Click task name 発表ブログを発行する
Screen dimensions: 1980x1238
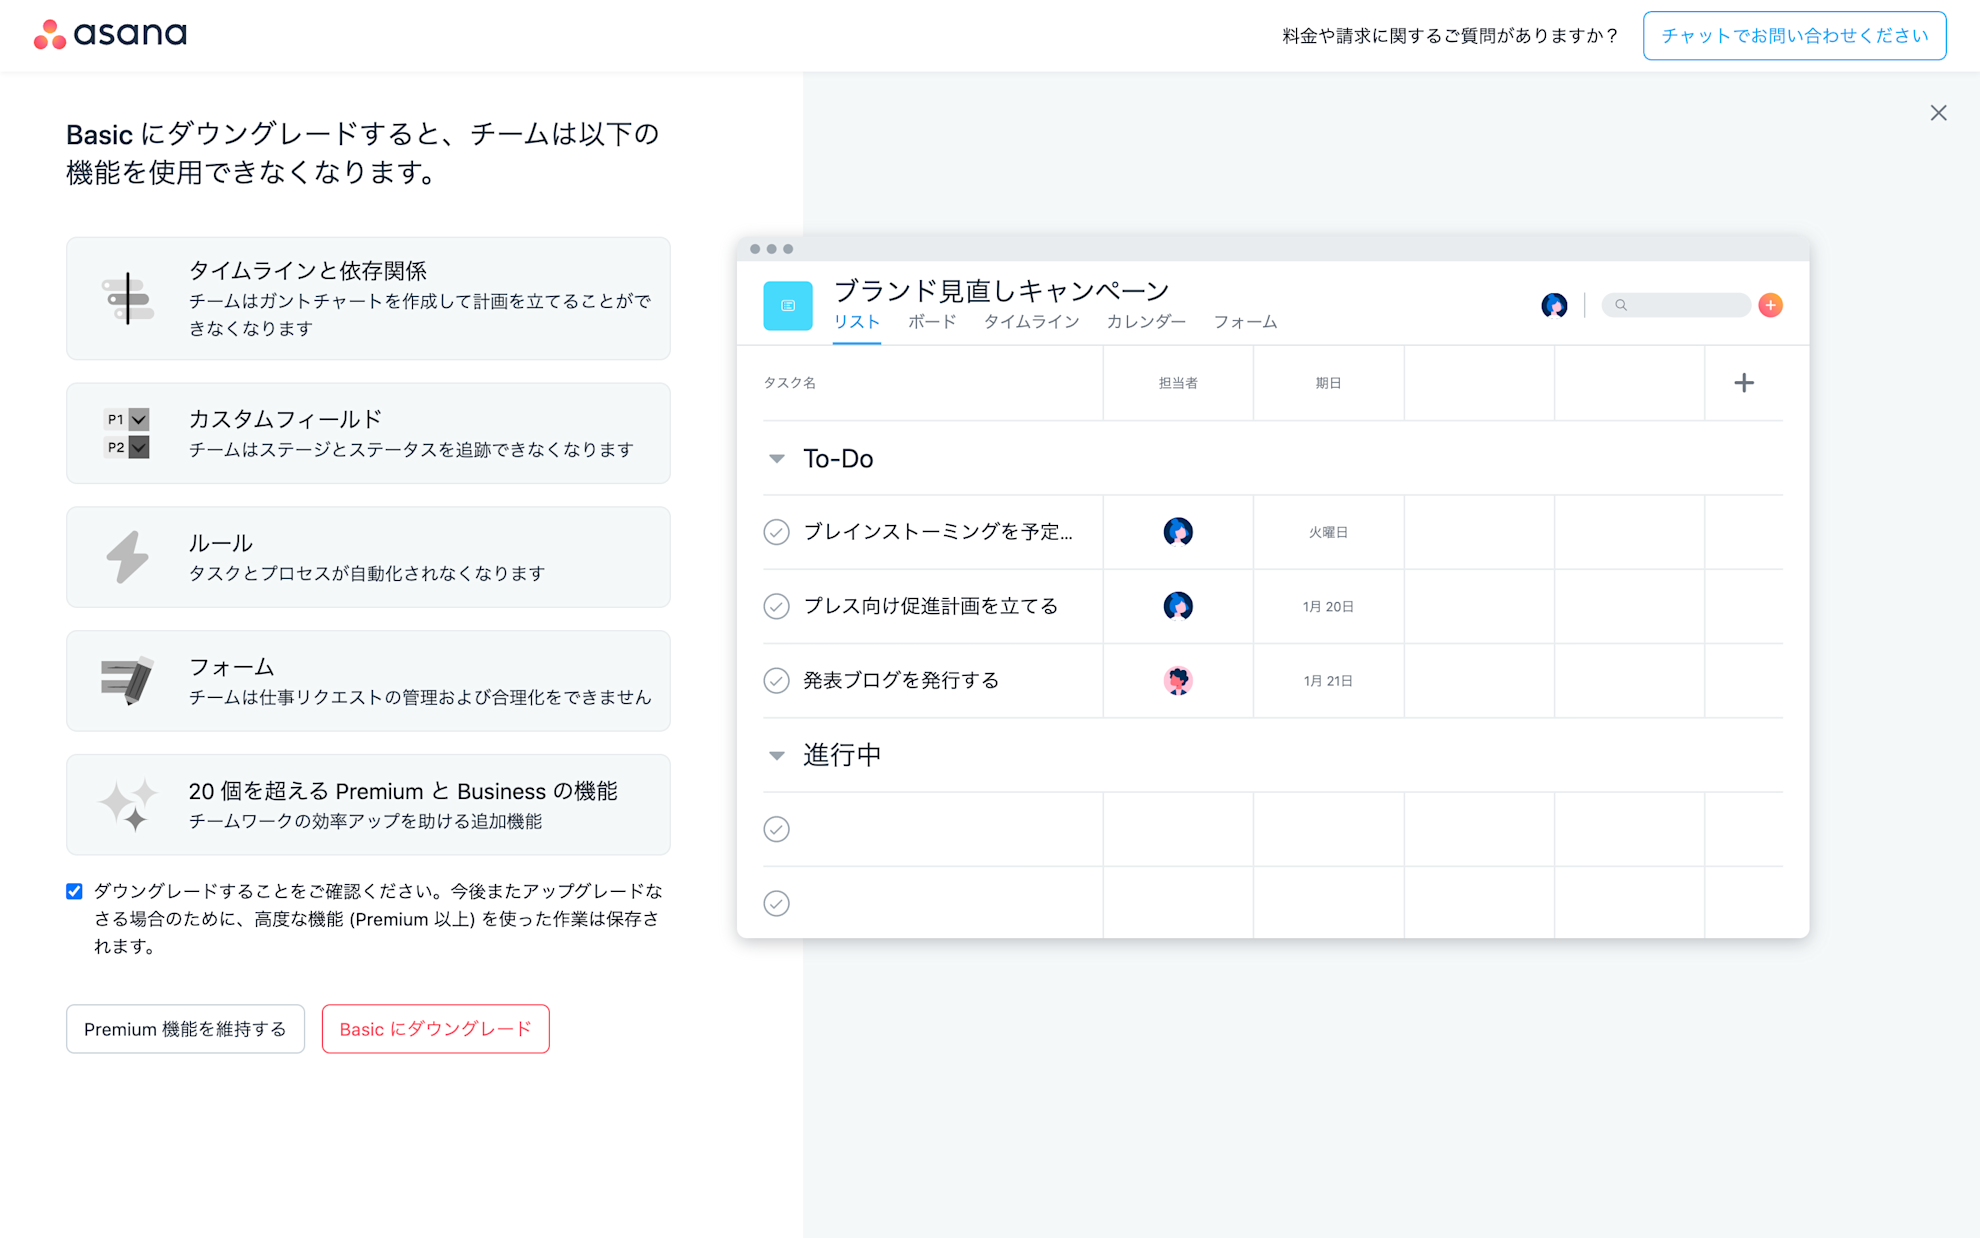pyautogui.click(x=901, y=680)
